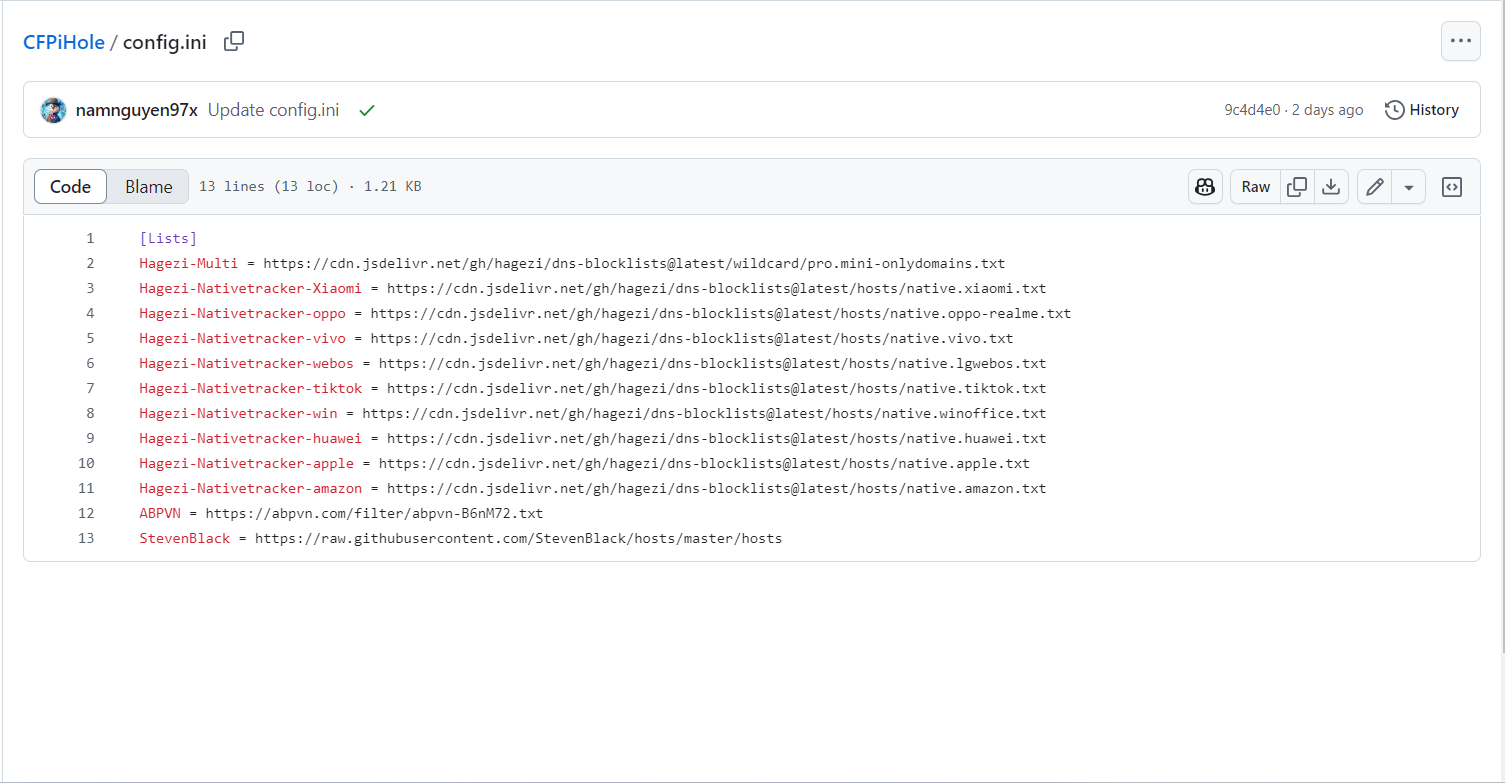Copy raw file contents icon
1505x783 pixels.
coord(1297,187)
